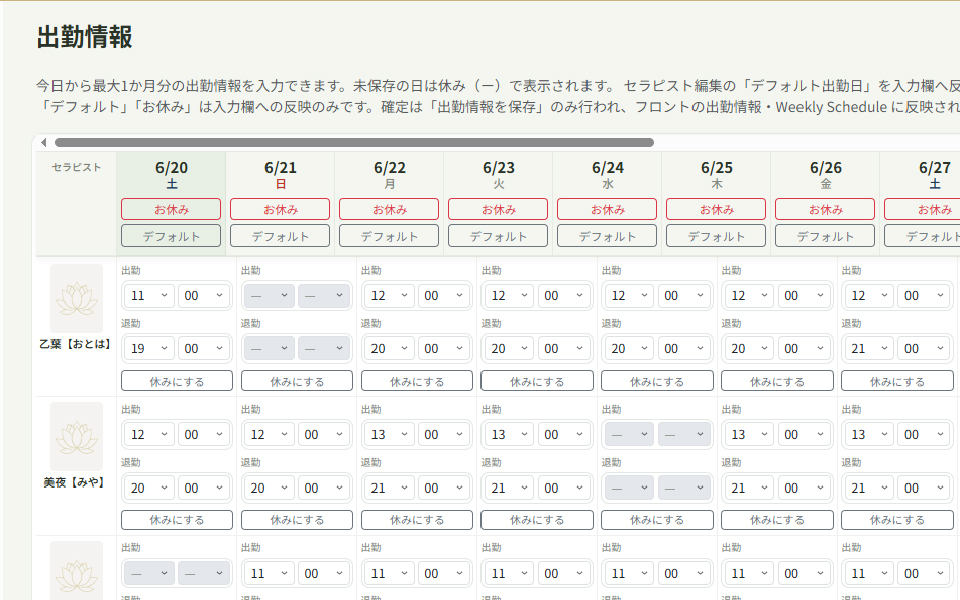Set 6/26 to お休み

pyautogui.click(x=825, y=209)
